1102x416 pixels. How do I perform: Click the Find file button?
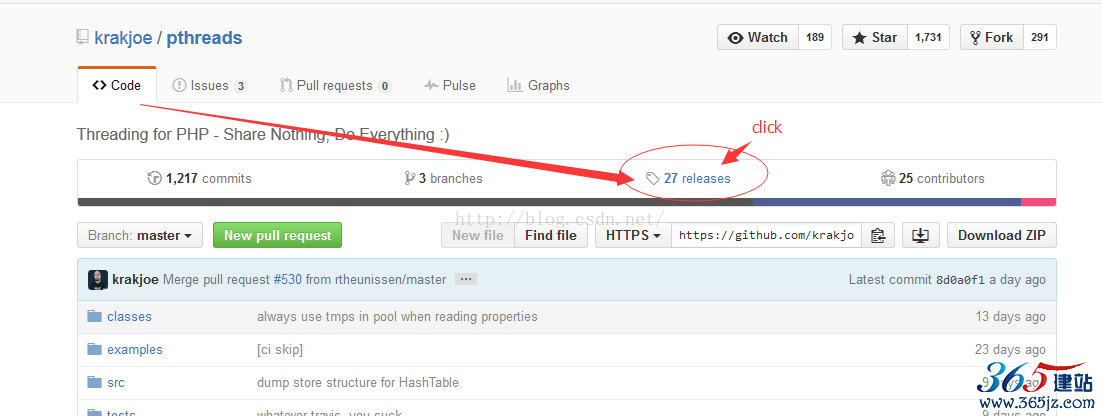pyautogui.click(x=551, y=235)
